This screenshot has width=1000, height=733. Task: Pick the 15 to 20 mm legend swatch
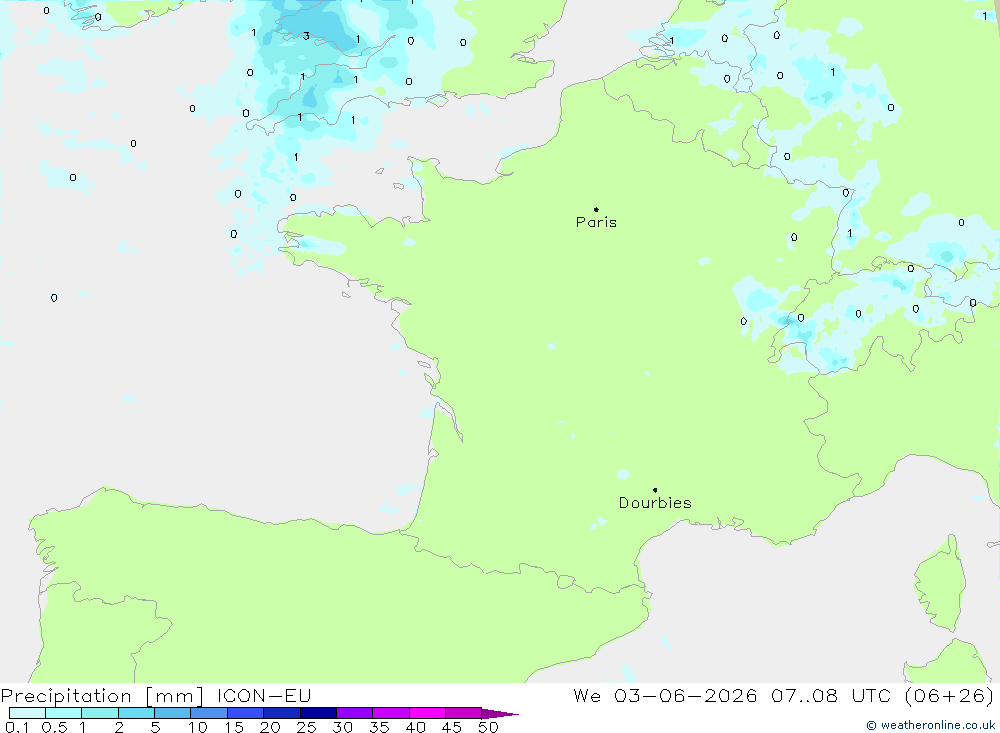(x=246, y=713)
